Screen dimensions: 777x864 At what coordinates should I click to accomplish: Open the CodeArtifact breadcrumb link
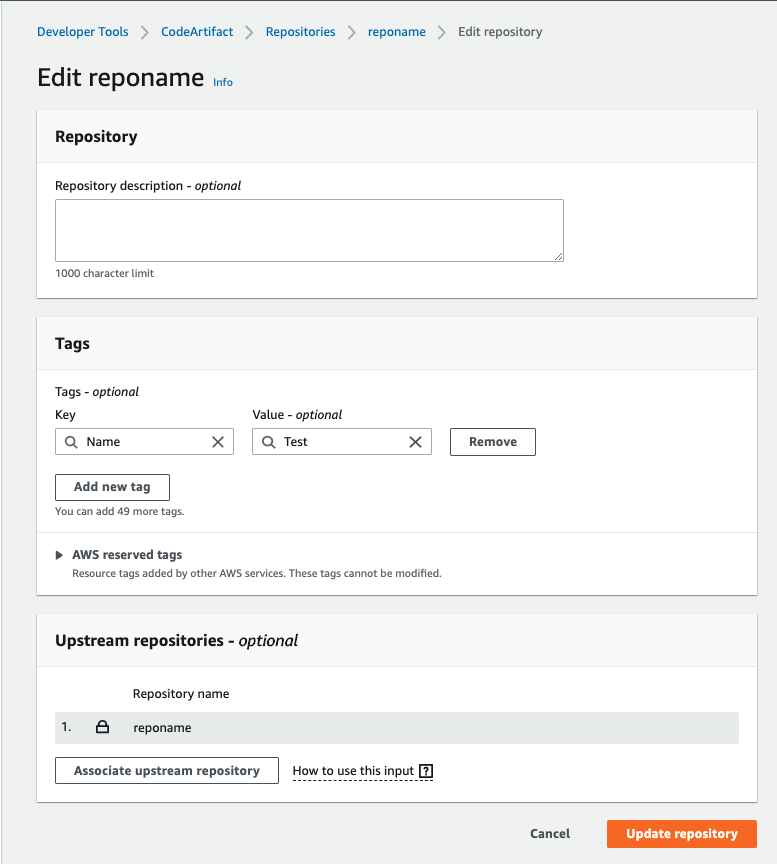(196, 31)
